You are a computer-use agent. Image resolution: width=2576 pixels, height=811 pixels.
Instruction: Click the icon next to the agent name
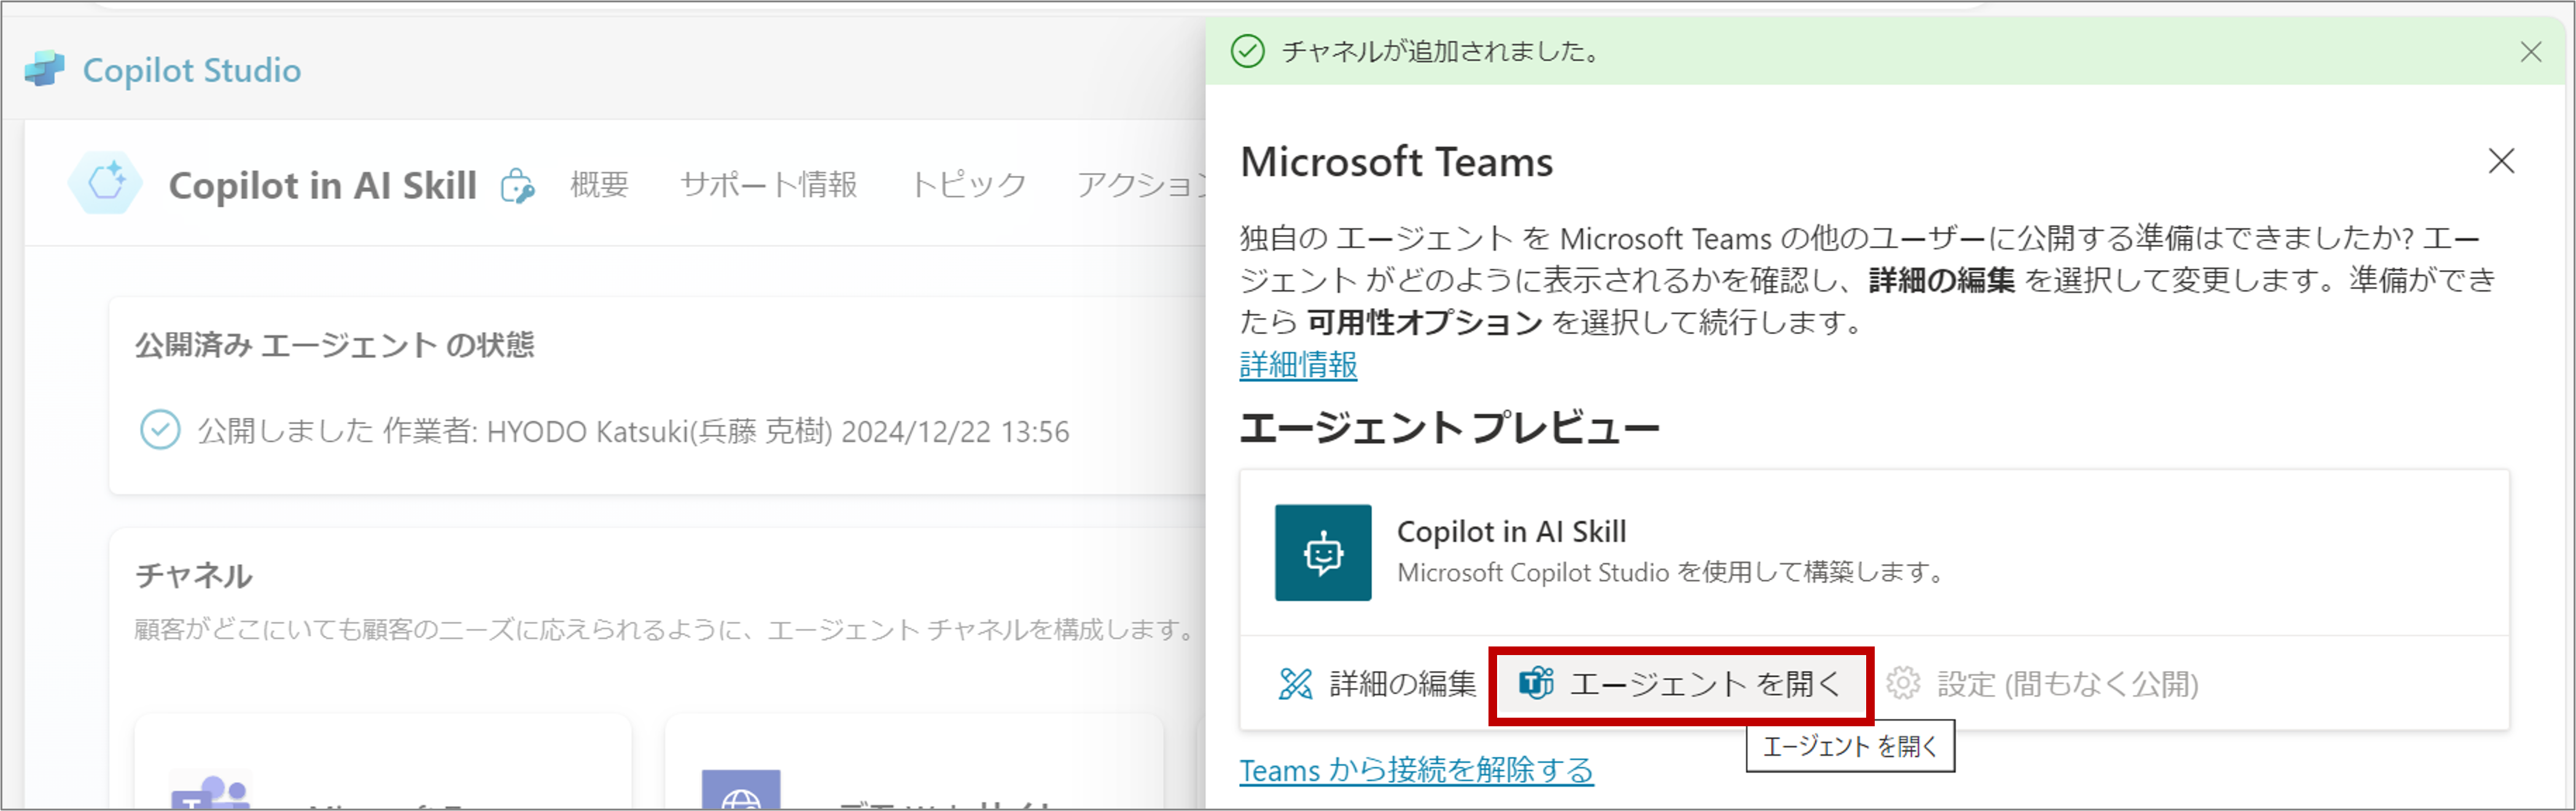point(517,186)
